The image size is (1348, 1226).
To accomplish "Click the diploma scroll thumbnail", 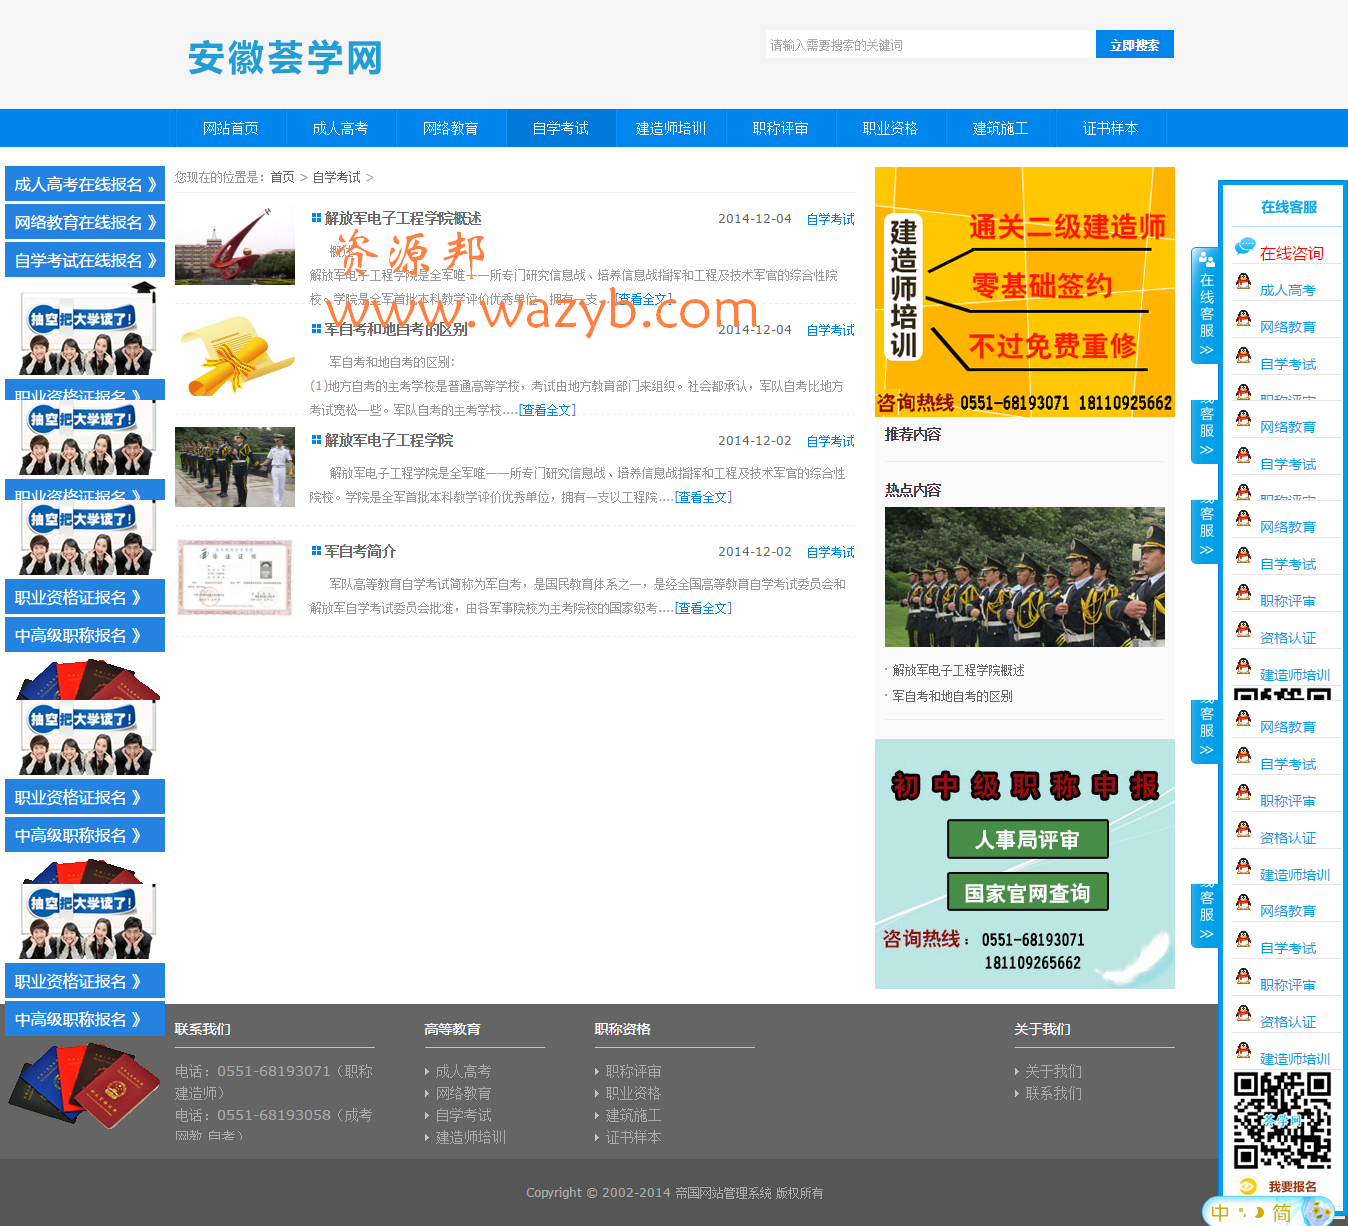I will (235, 356).
